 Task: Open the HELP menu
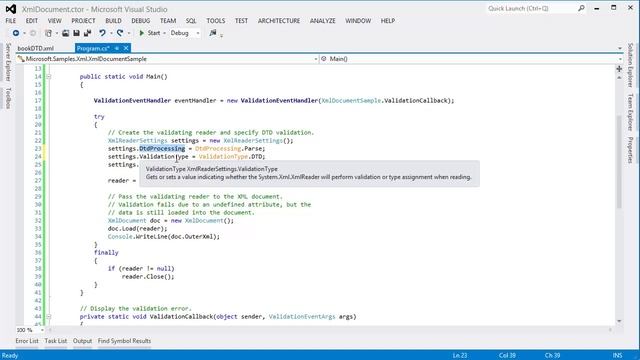pyautogui.click(x=388, y=21)
